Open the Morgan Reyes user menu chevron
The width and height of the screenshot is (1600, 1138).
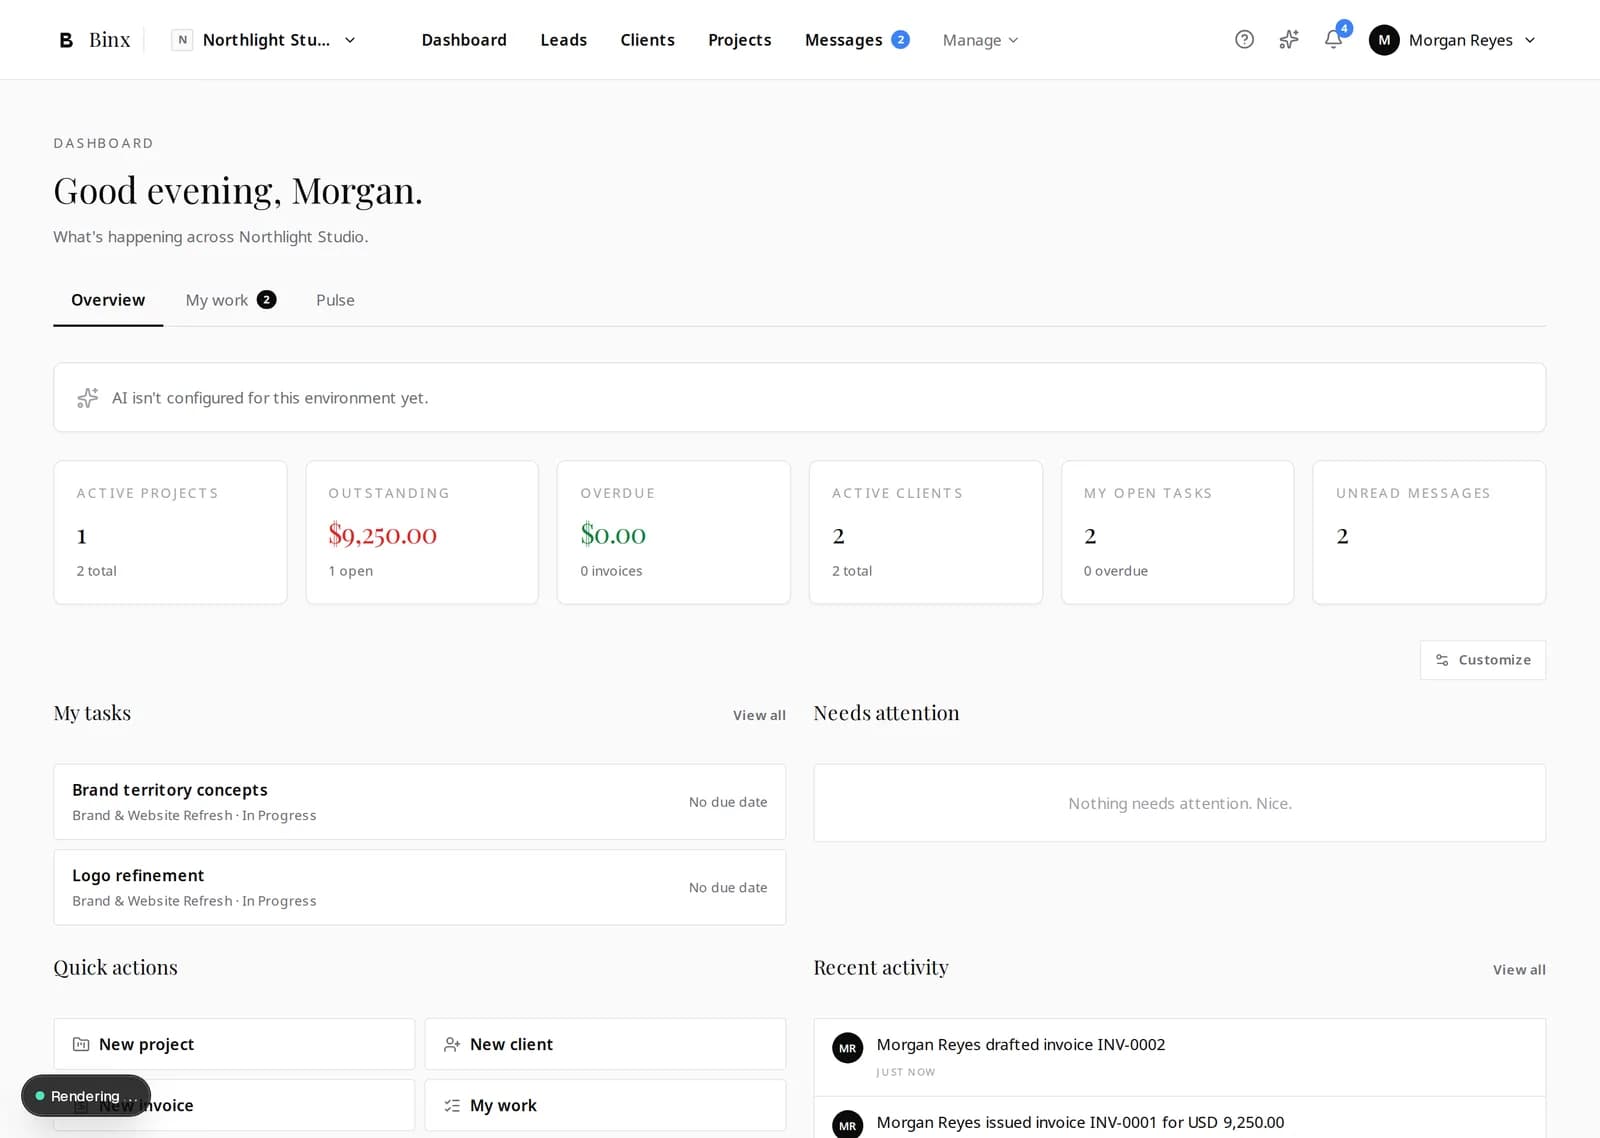coord(1530,40)
